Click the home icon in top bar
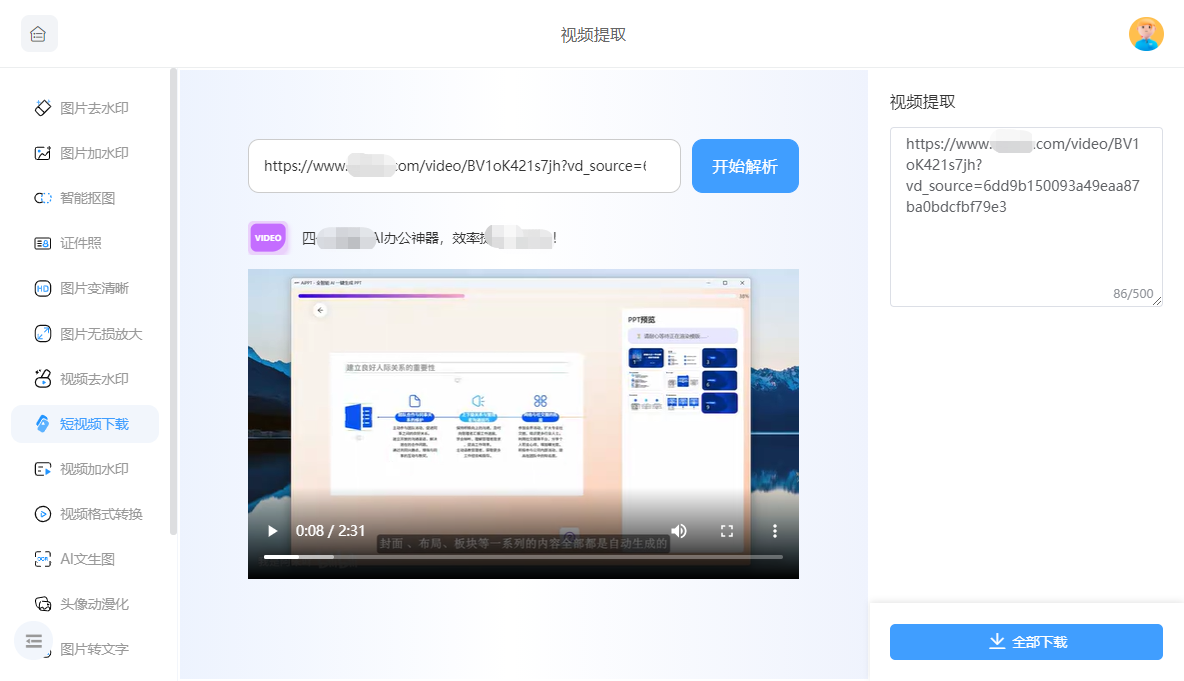The width and height of the screenshot is (1184, 681). tap(39, 34)
